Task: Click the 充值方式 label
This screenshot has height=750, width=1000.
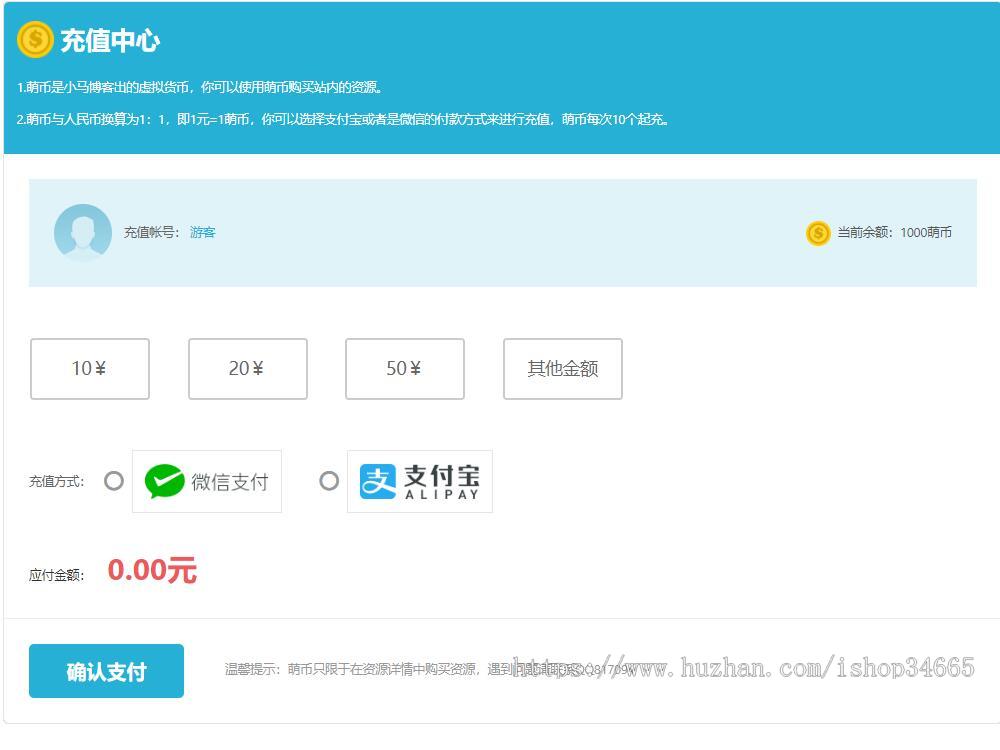Action: (56, 482)
